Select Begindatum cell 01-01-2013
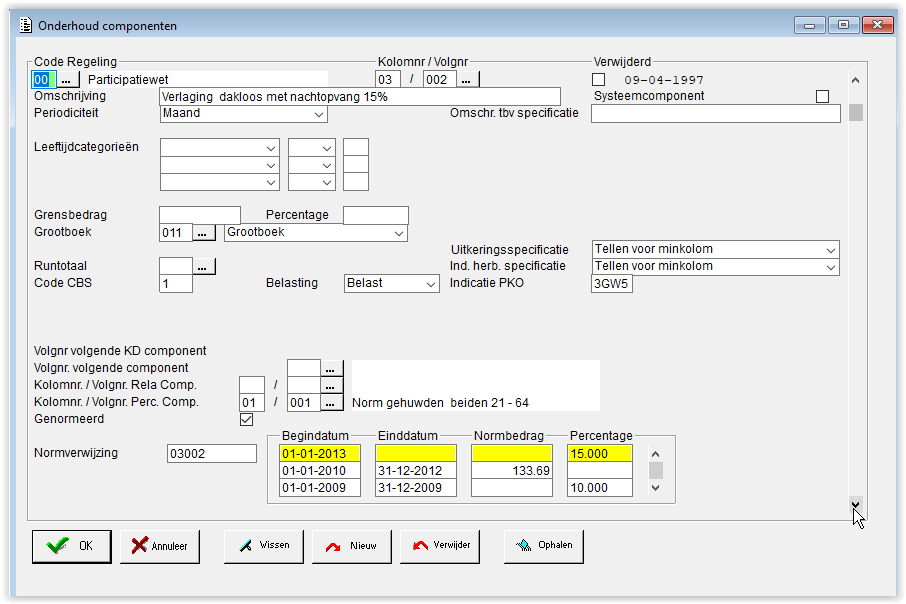This screenshot has width=906, height=604. [x=320, y=454]
